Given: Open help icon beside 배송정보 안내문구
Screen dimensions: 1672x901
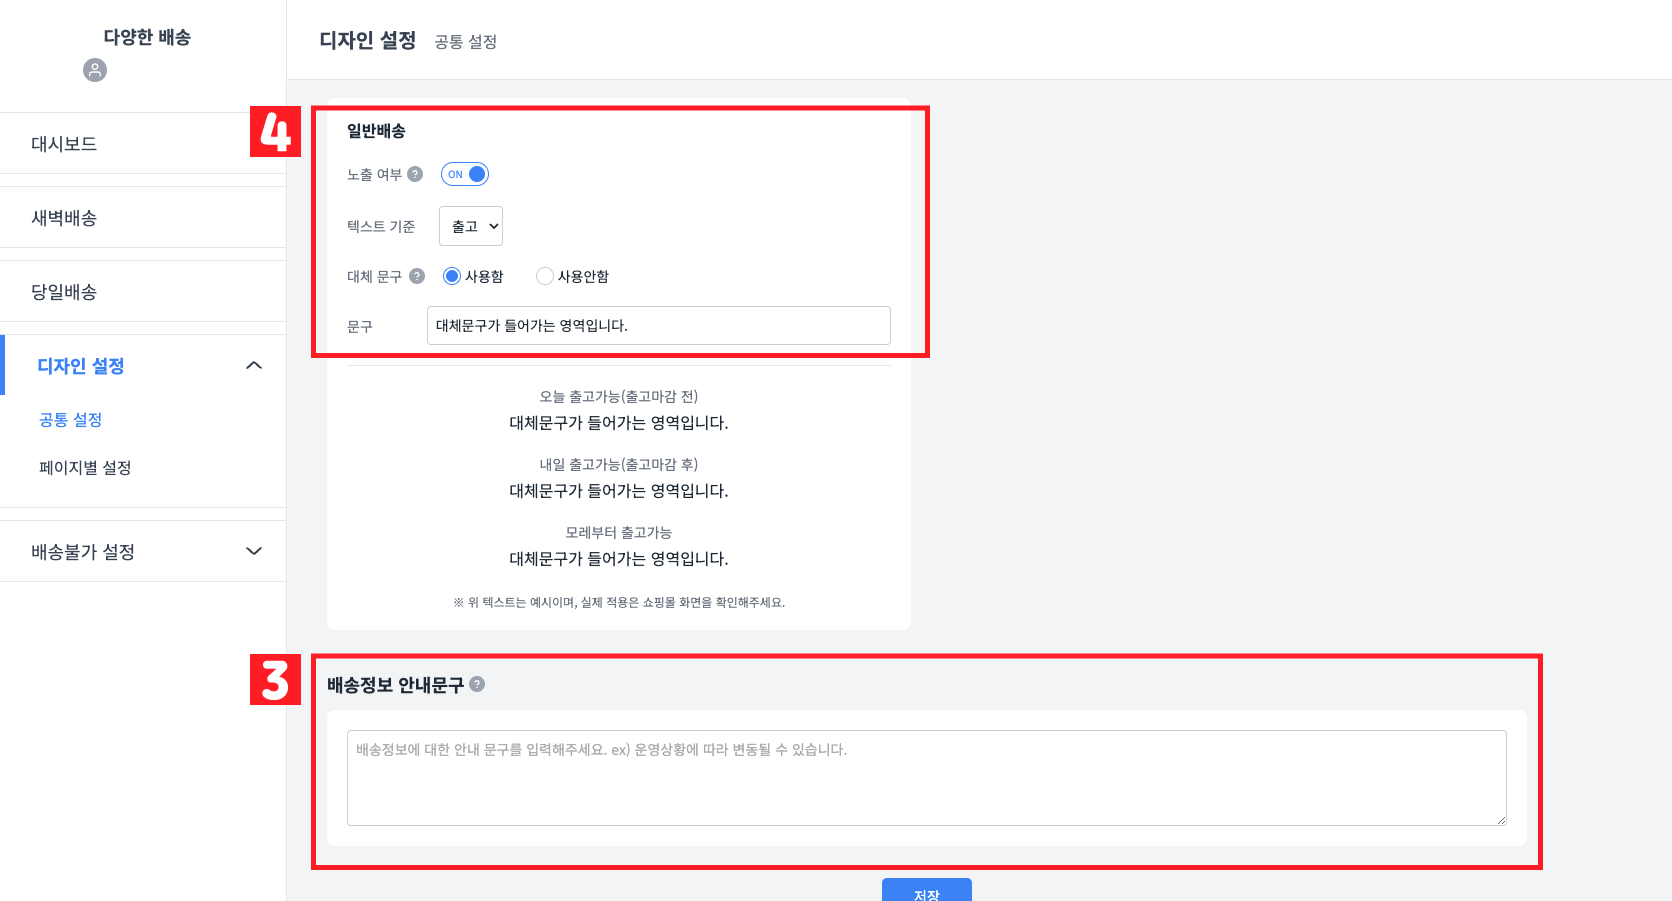Looking at the screenshot, I should pos(477,684).
